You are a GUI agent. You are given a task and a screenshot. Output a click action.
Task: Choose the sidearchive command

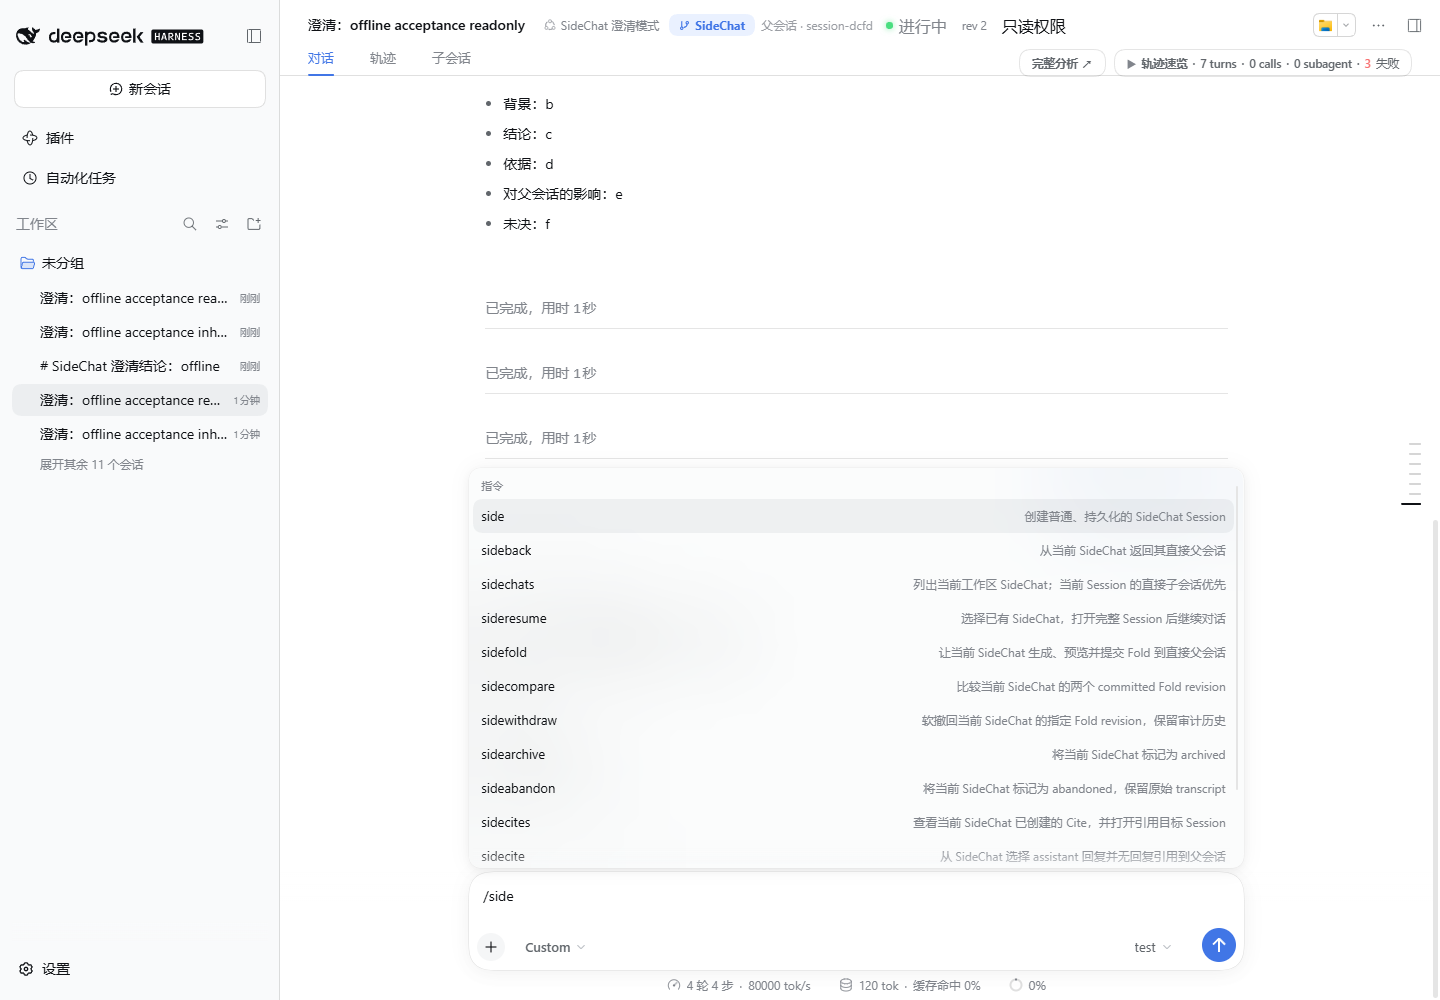click(853, 755)
